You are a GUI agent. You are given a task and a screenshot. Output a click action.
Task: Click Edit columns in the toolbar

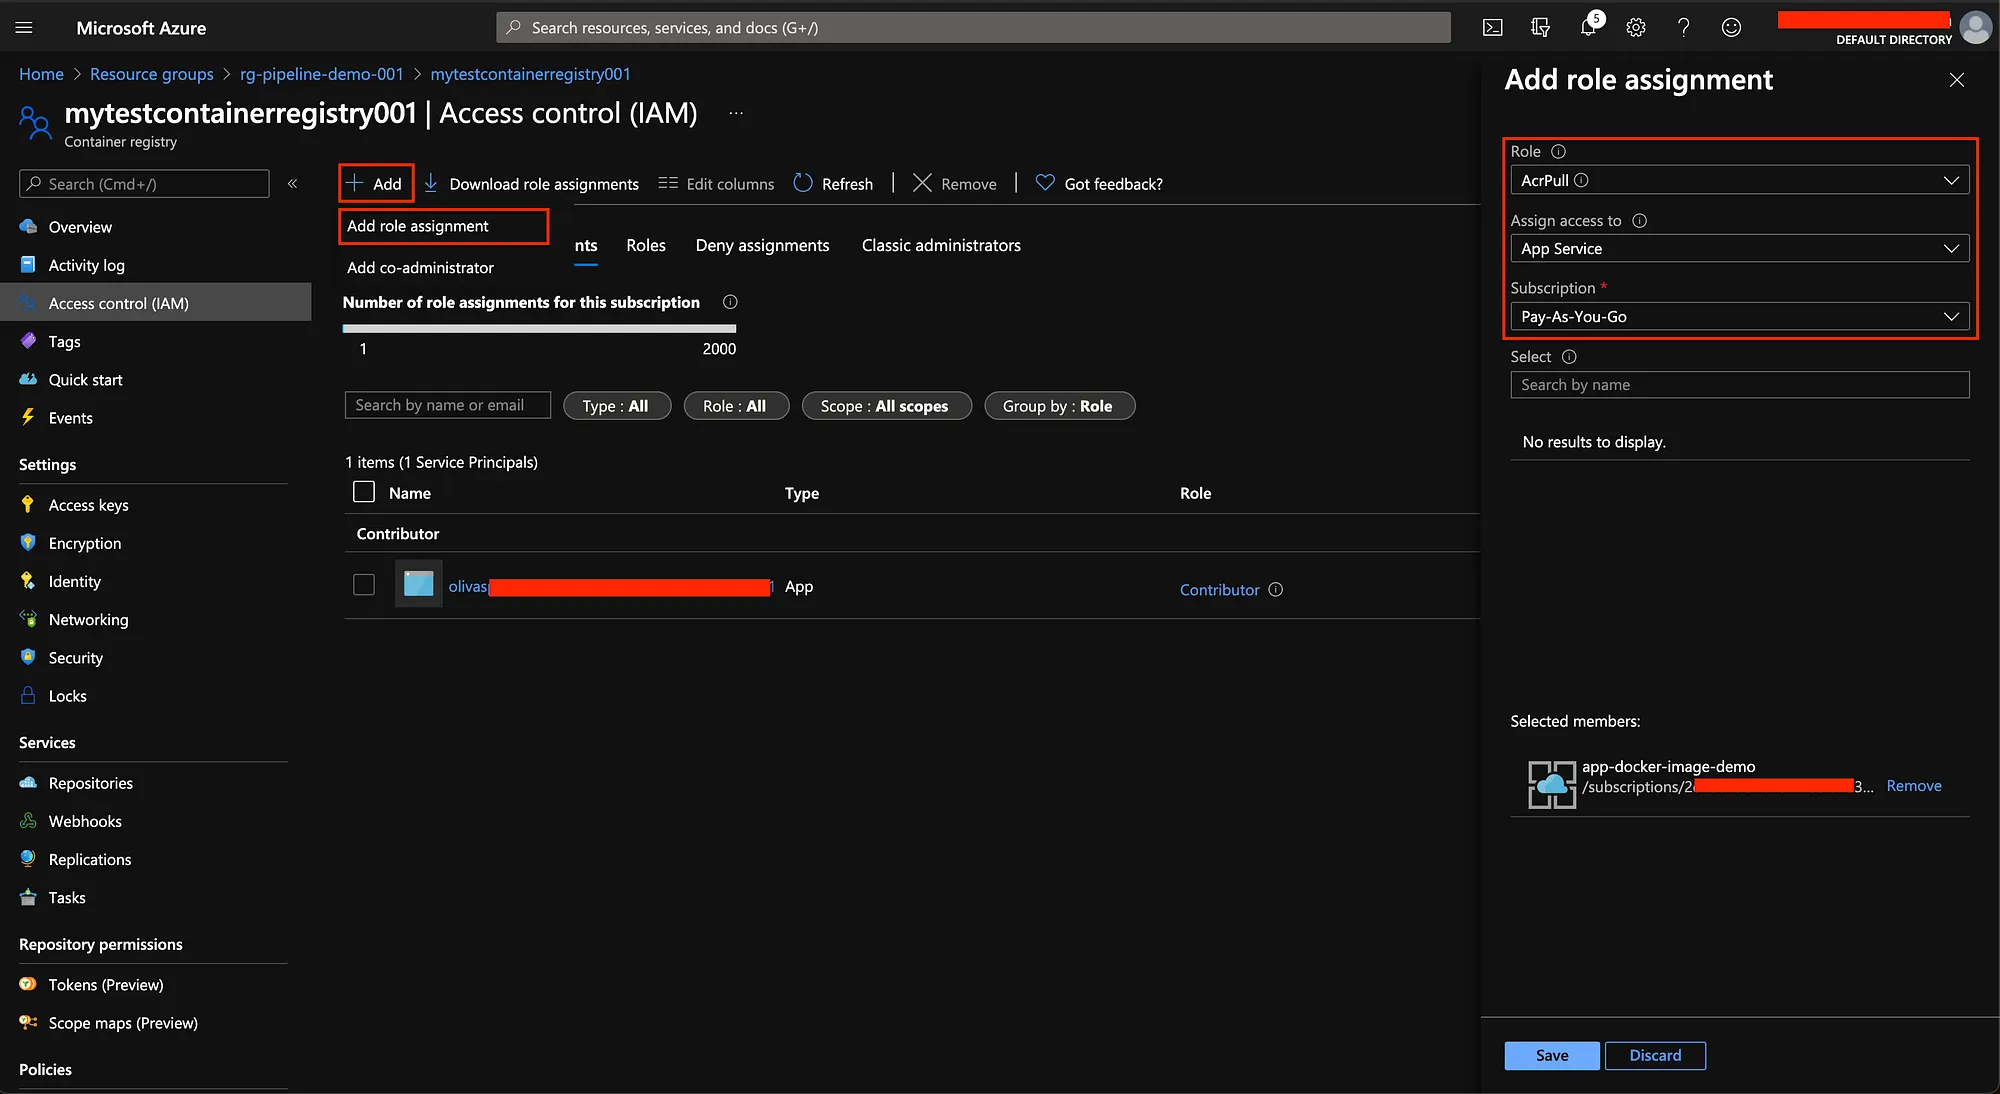716,184
